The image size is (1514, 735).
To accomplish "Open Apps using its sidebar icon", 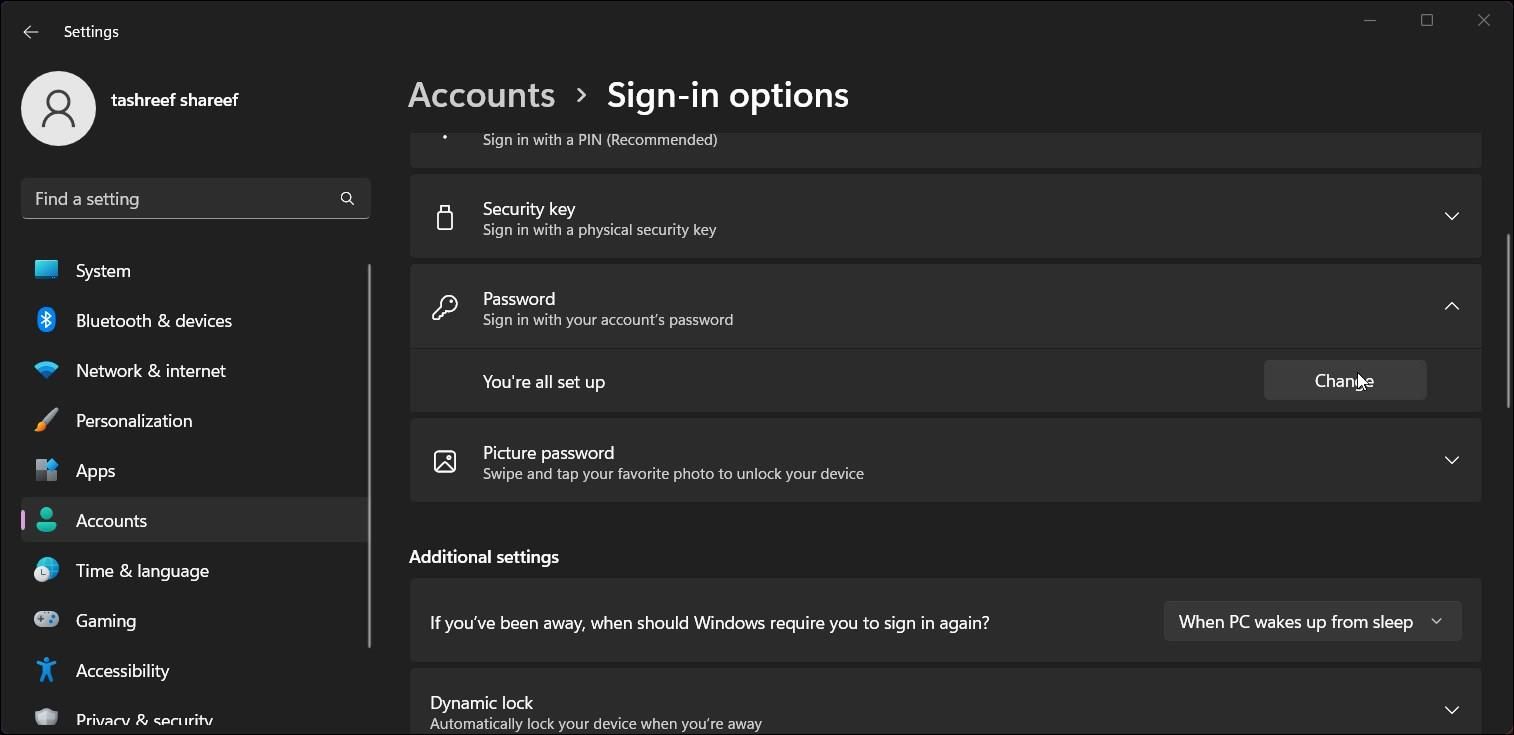I will 46,470.
